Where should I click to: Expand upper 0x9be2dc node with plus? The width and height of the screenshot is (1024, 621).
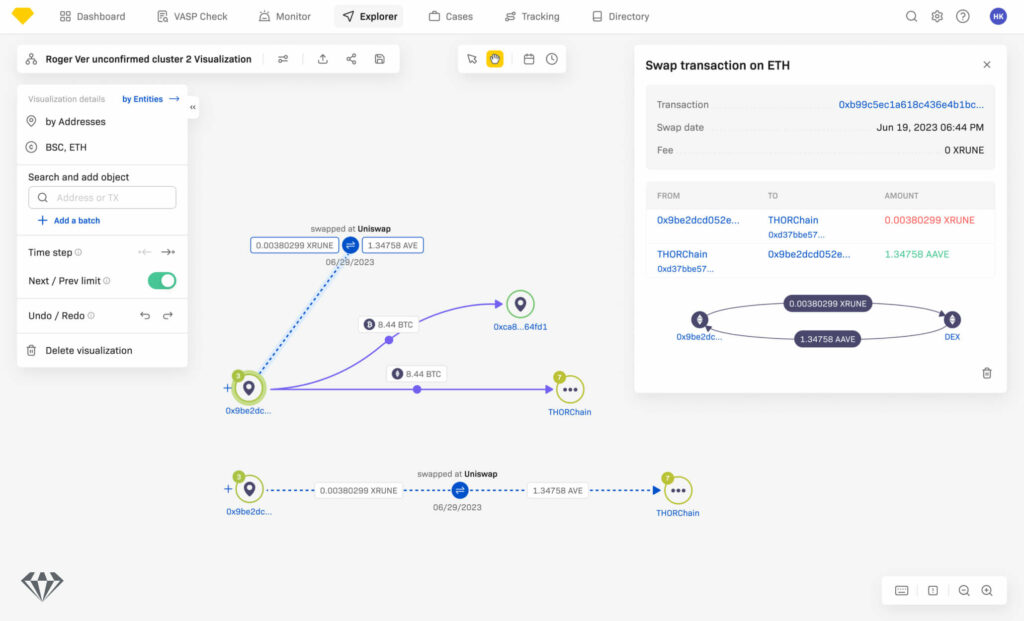click(x=227, y=388)
